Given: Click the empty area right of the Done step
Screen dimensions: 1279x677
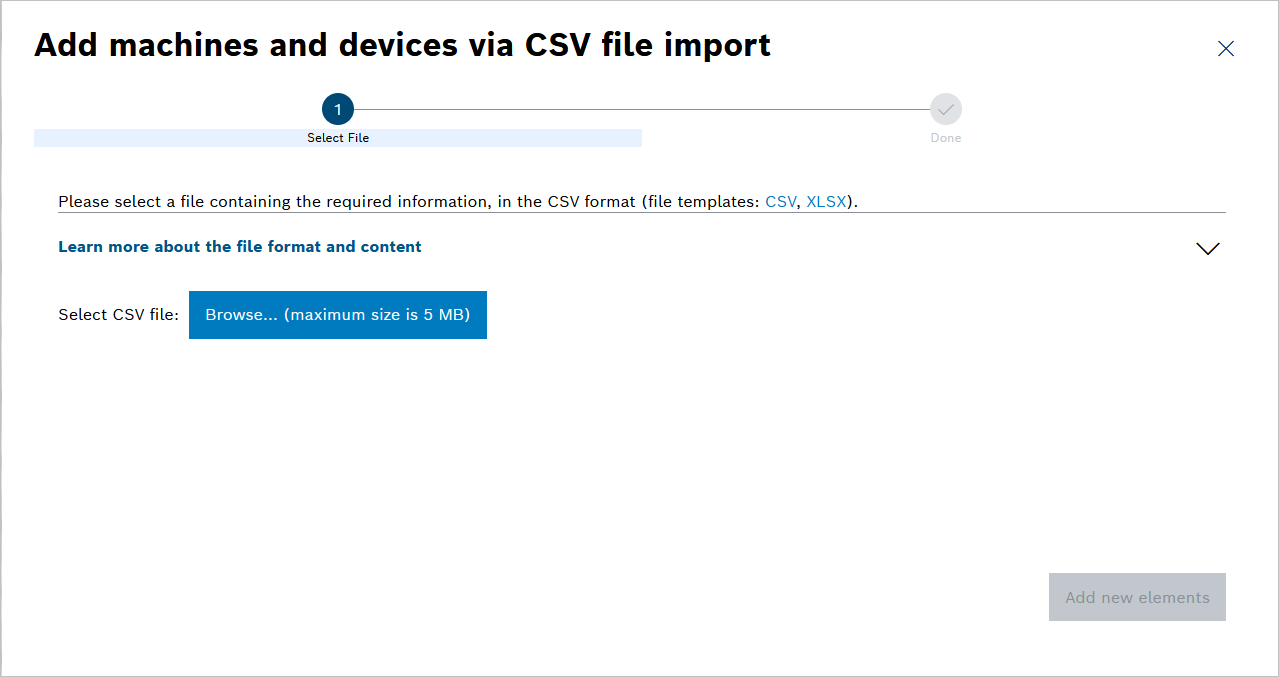Looking at the screenshot, I should pyautogui.click(x=1100, y=115).
